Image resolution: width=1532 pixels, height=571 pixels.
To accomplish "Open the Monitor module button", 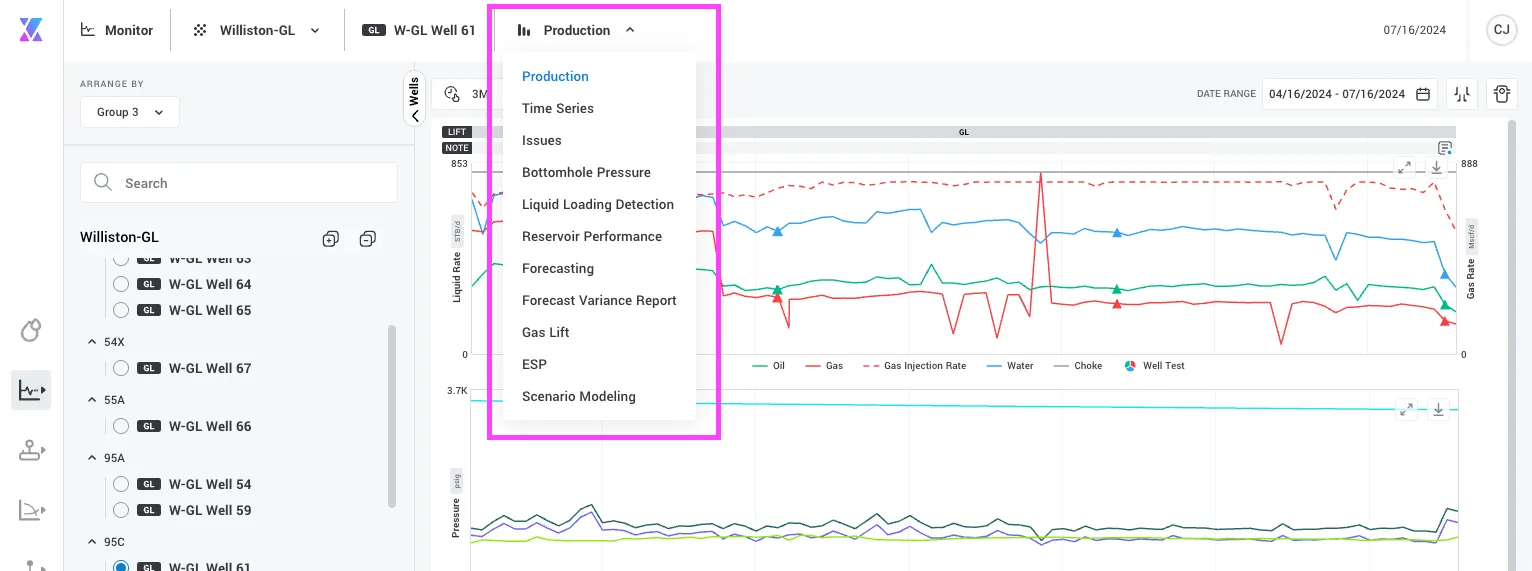I will [117, 30].
